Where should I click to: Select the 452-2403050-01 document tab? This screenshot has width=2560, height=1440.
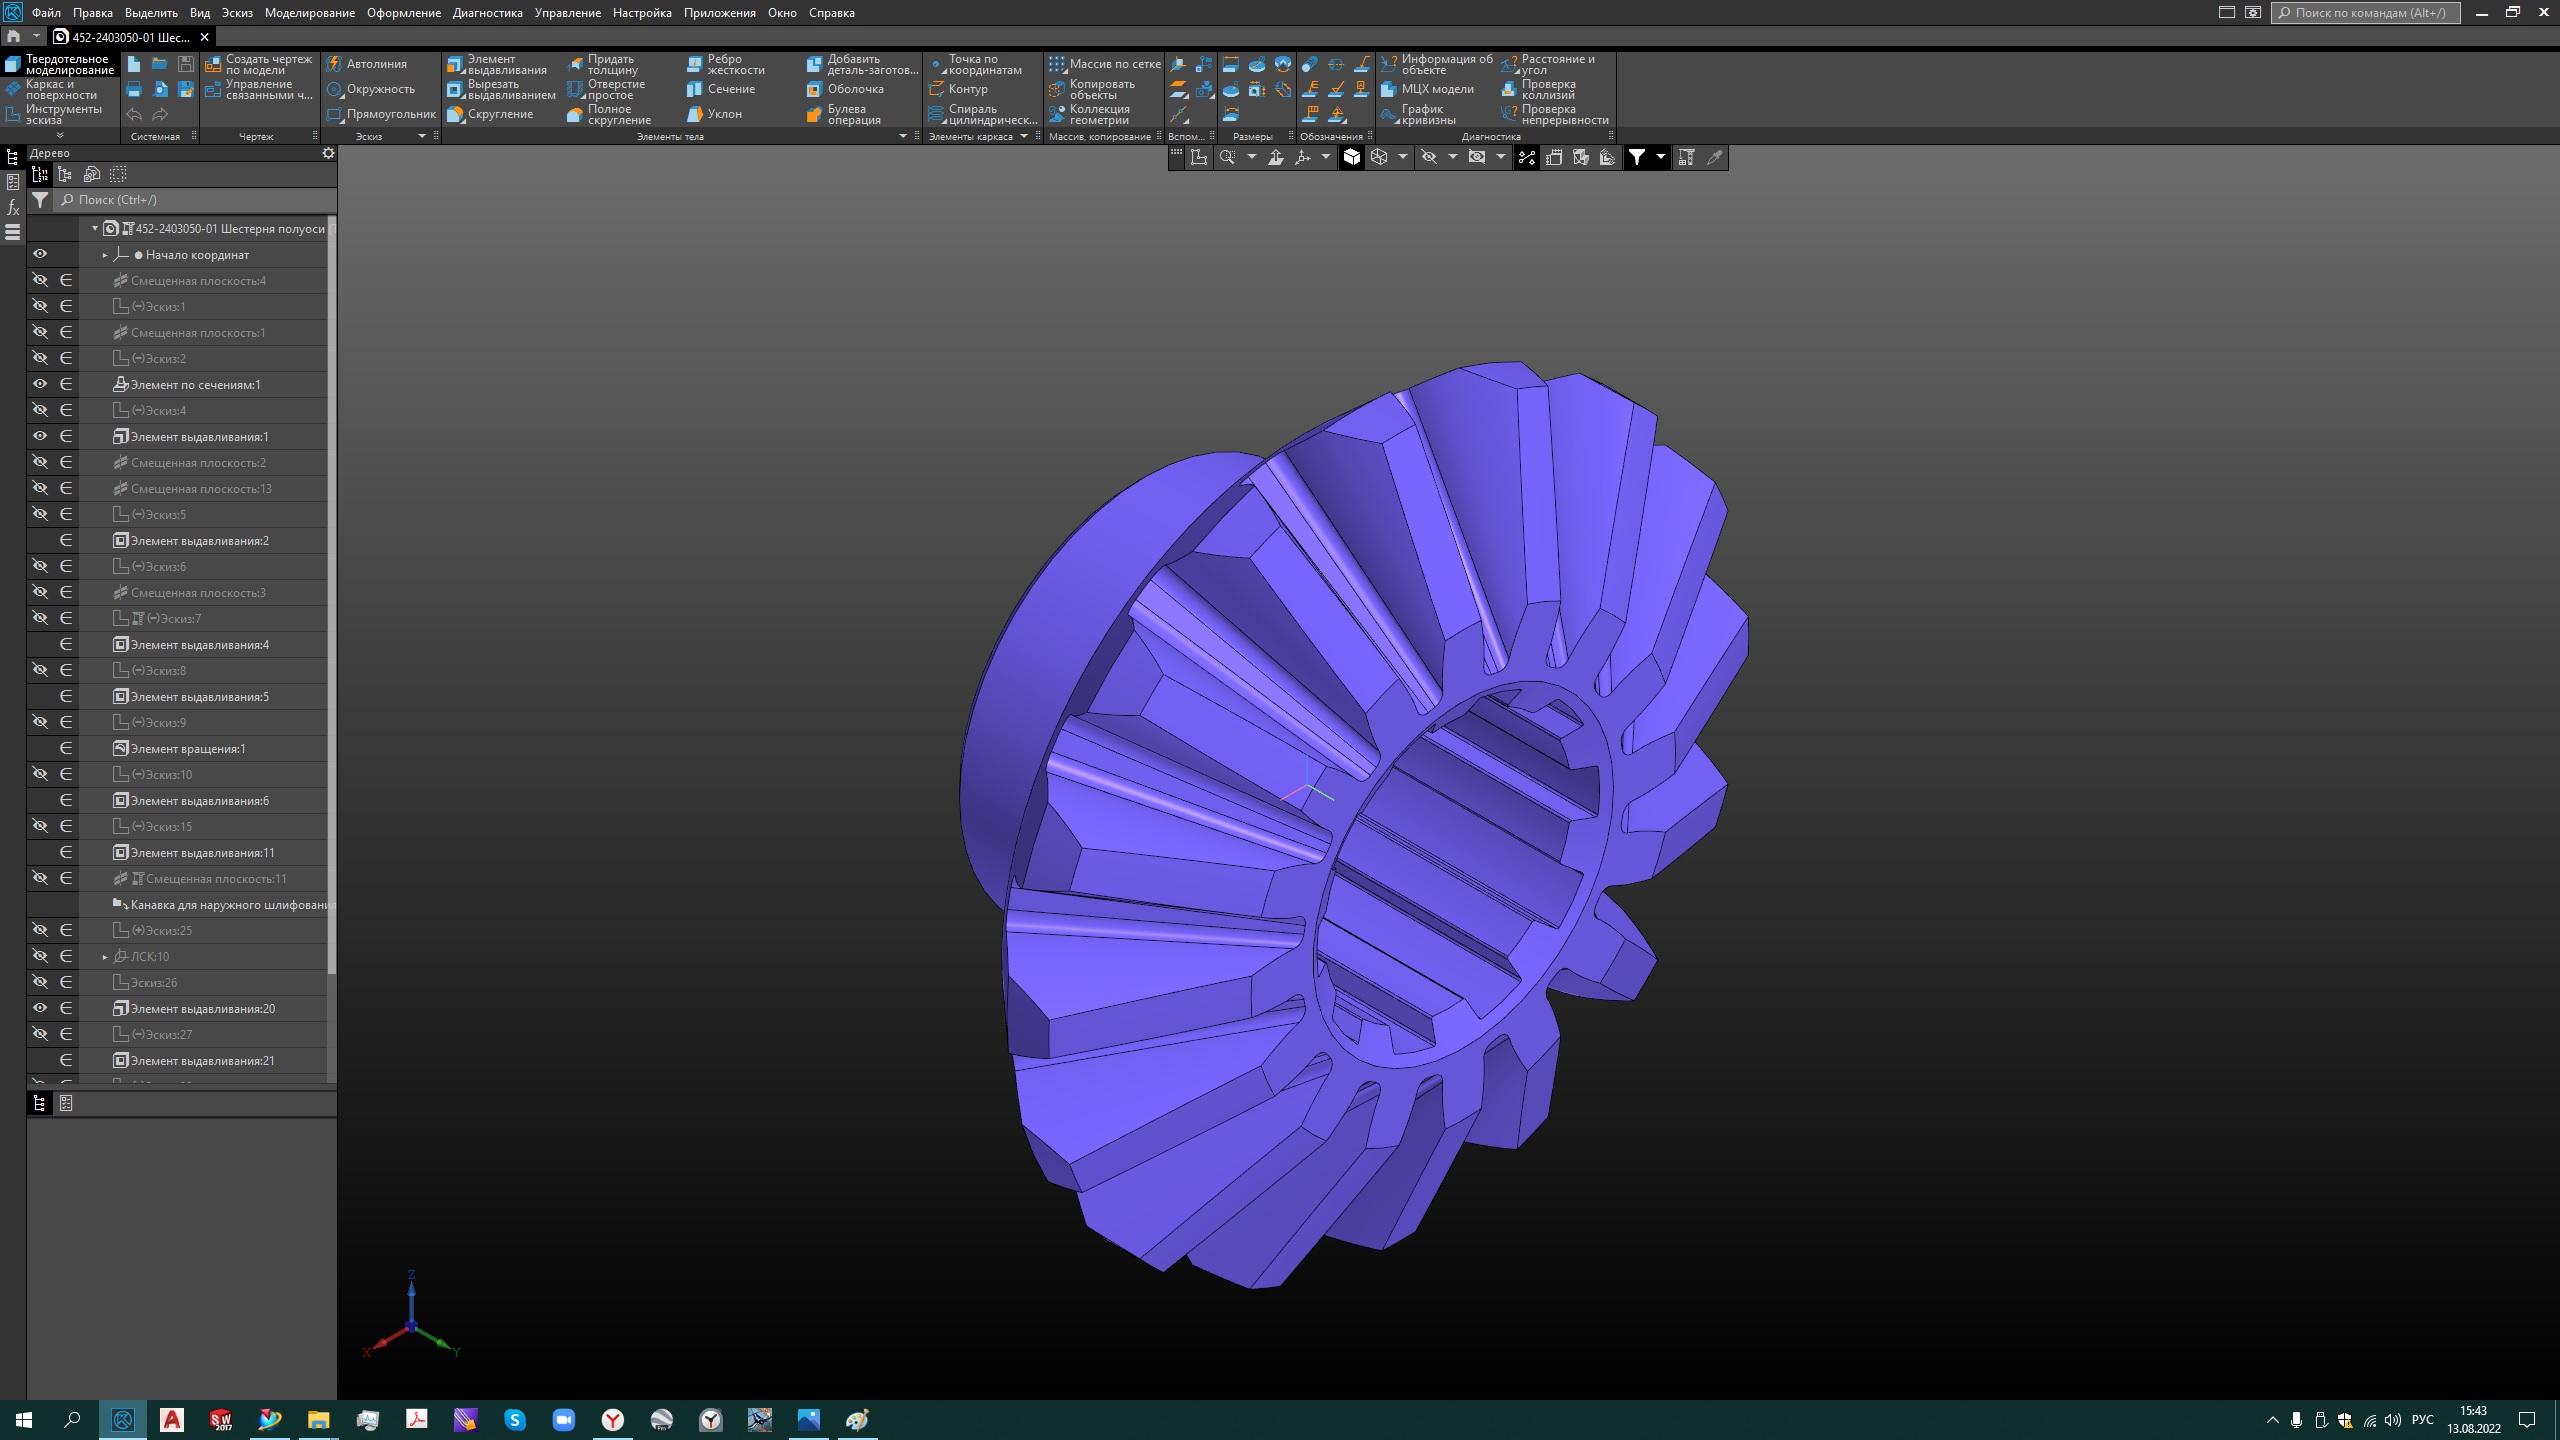tap(128, 37)
